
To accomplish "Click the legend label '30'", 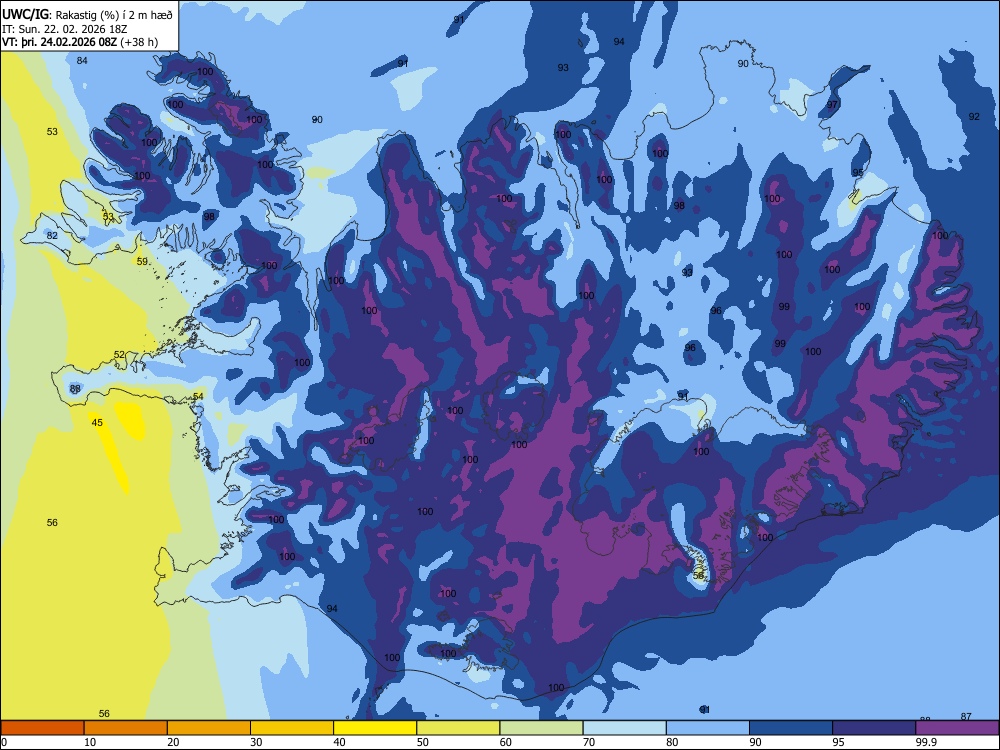I will point(256,742).
